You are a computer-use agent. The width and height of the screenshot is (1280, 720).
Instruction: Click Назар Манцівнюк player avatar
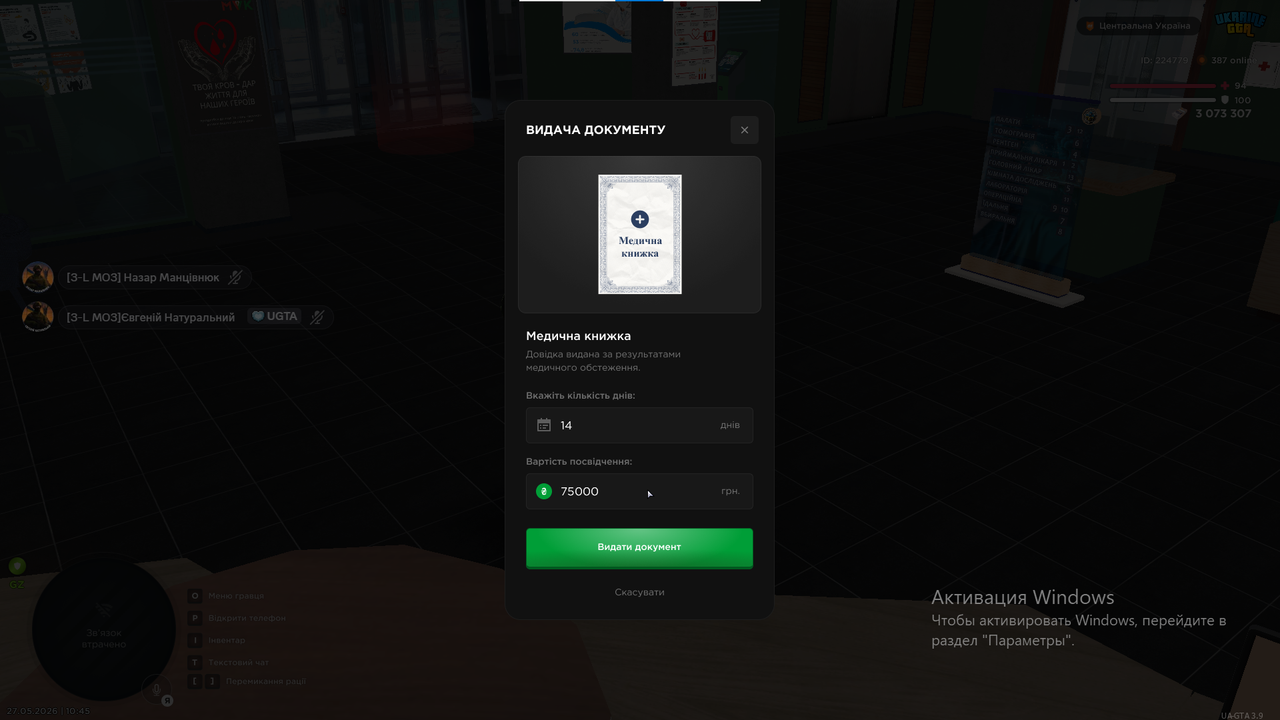click(38, 277)
